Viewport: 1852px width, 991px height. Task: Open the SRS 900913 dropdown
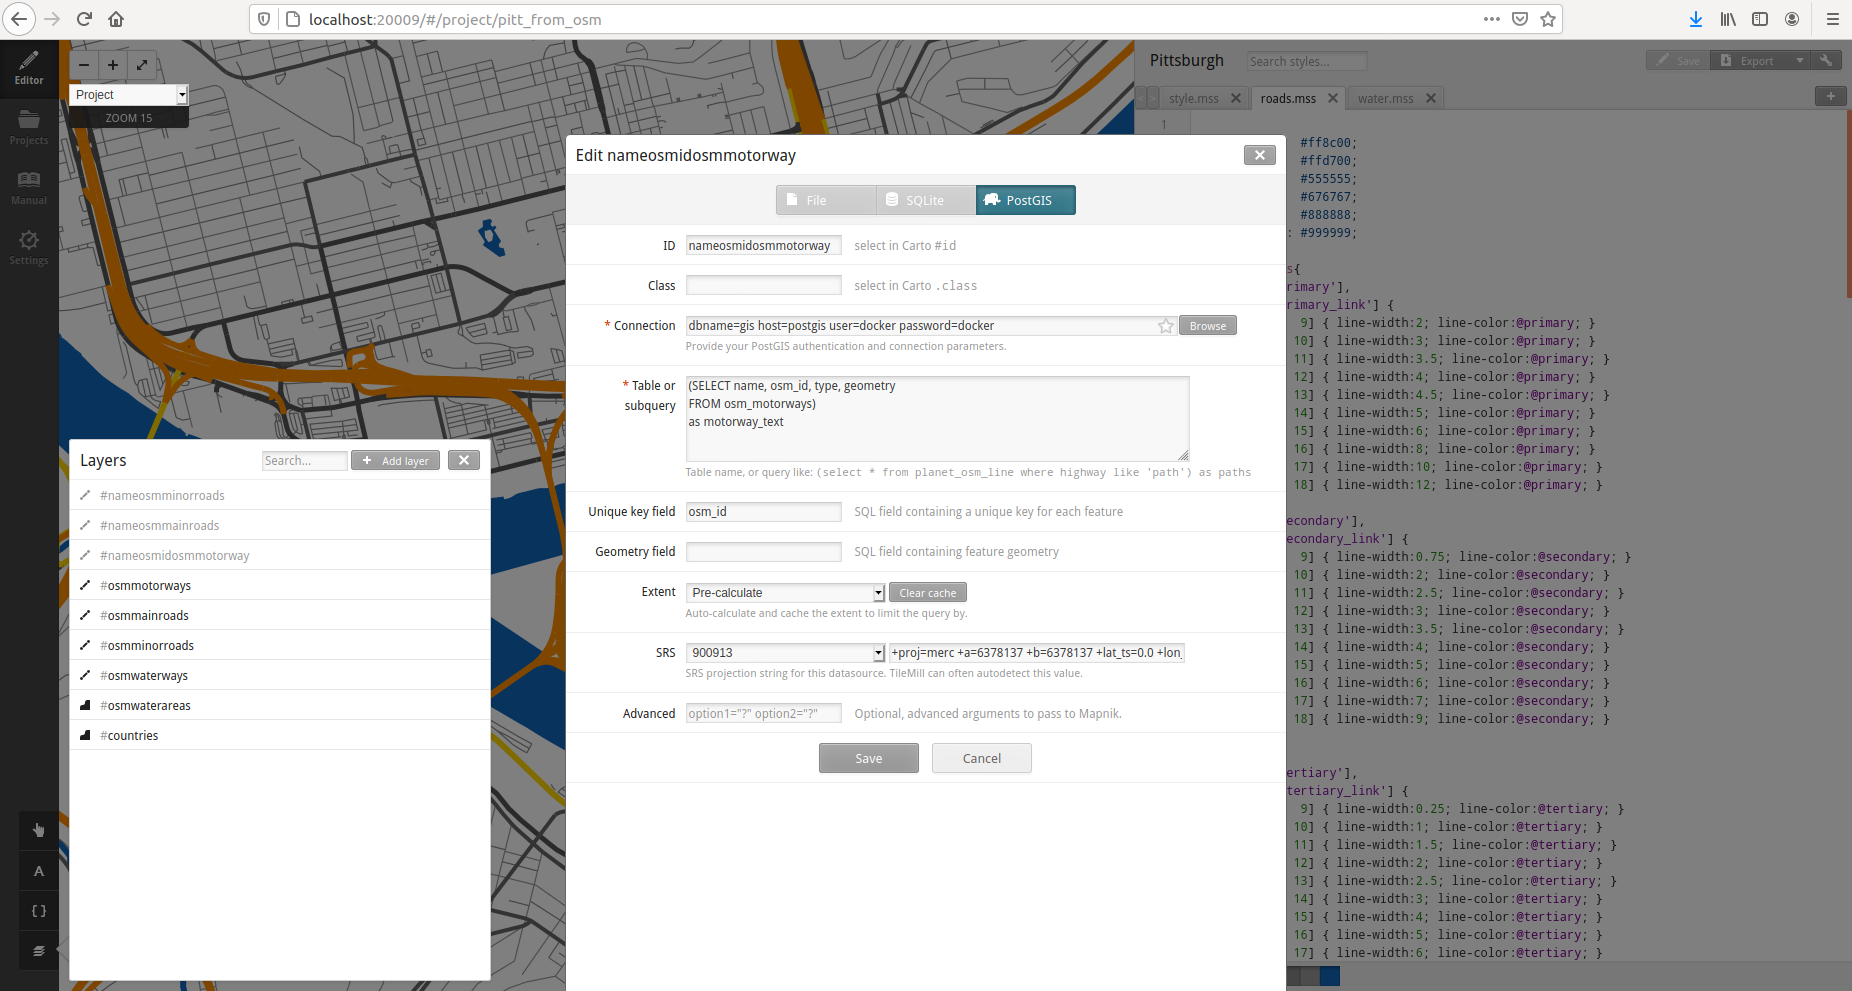click(x=785, y=653)
